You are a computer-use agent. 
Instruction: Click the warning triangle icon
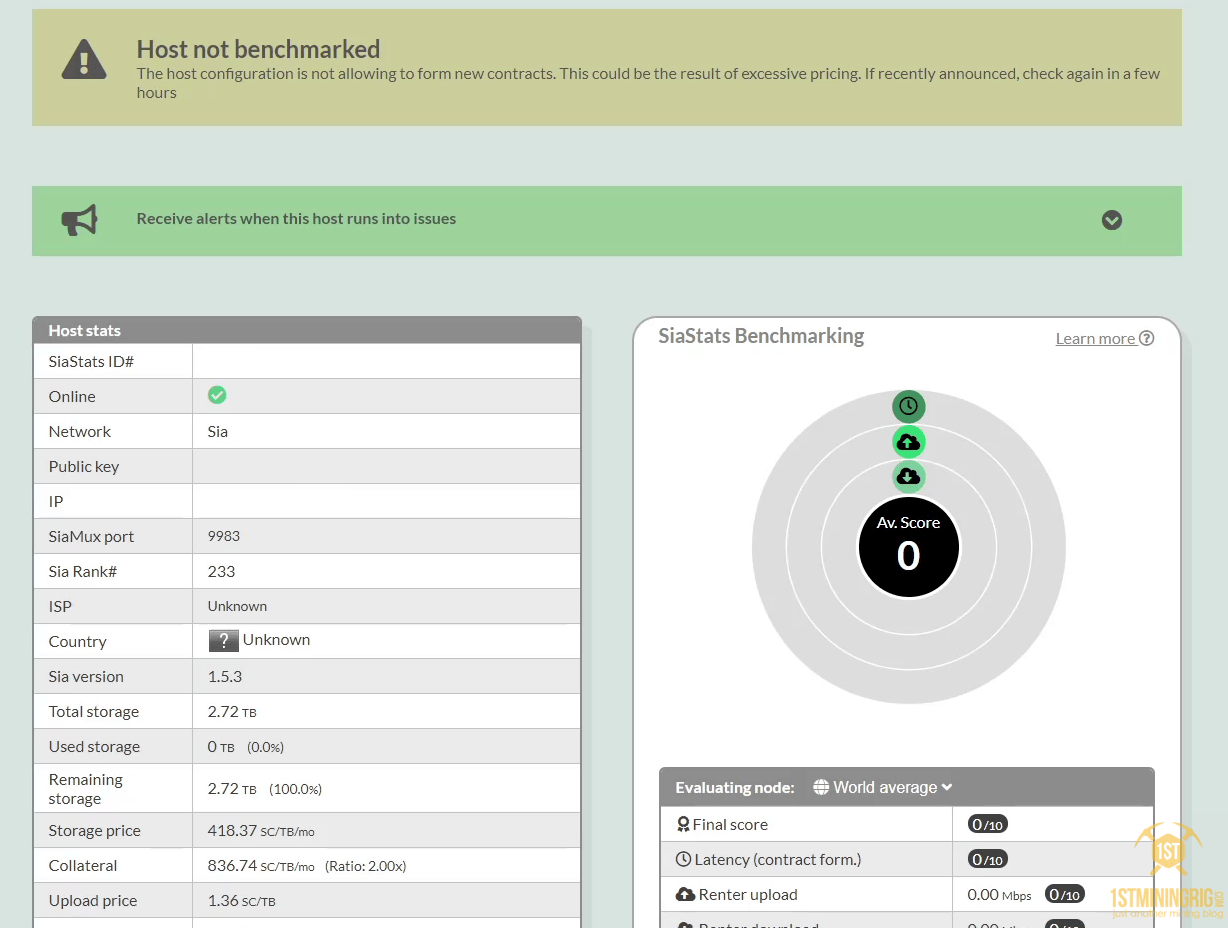(x=84, y=59)
